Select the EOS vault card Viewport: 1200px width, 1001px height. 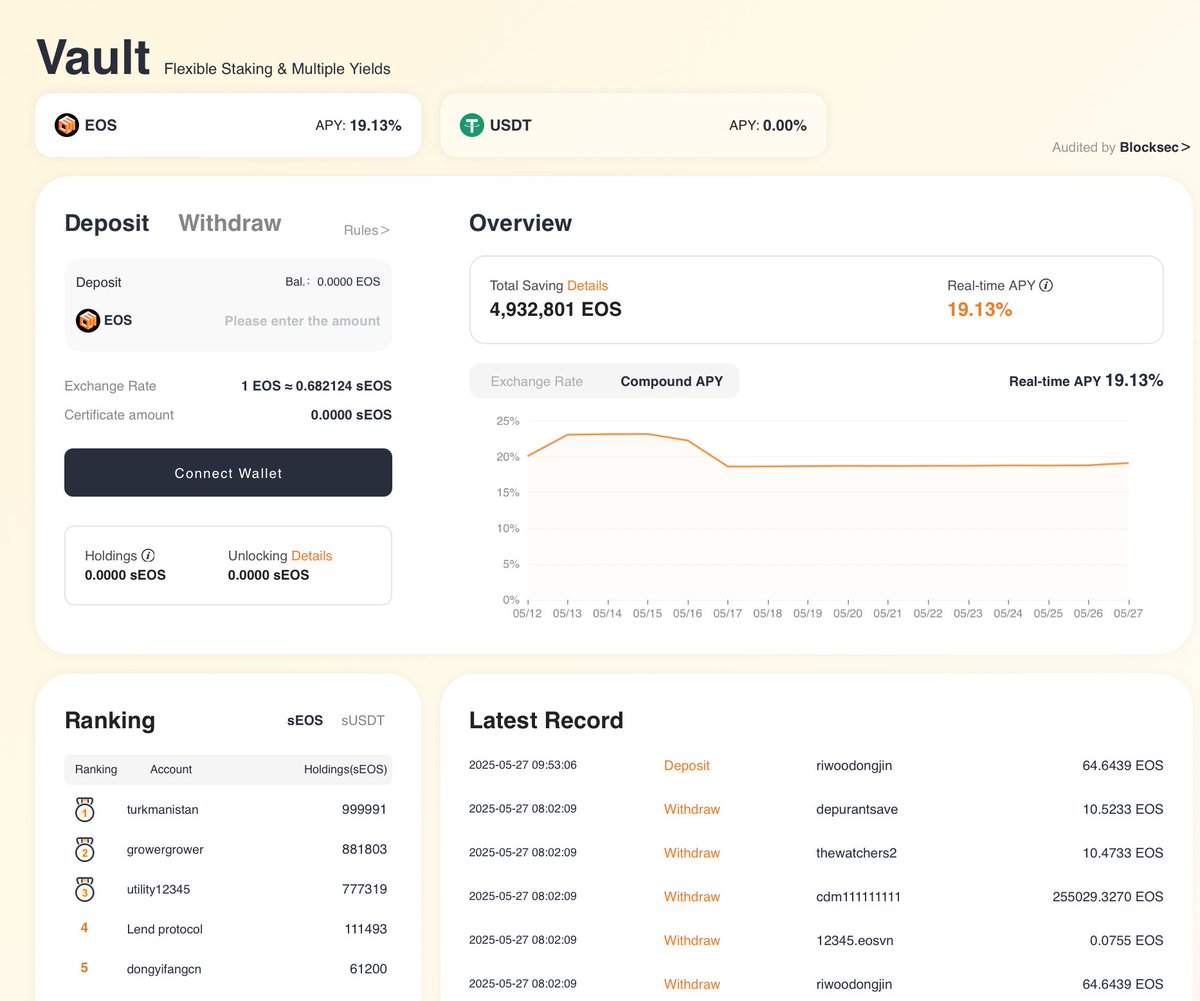coord(228,126)
